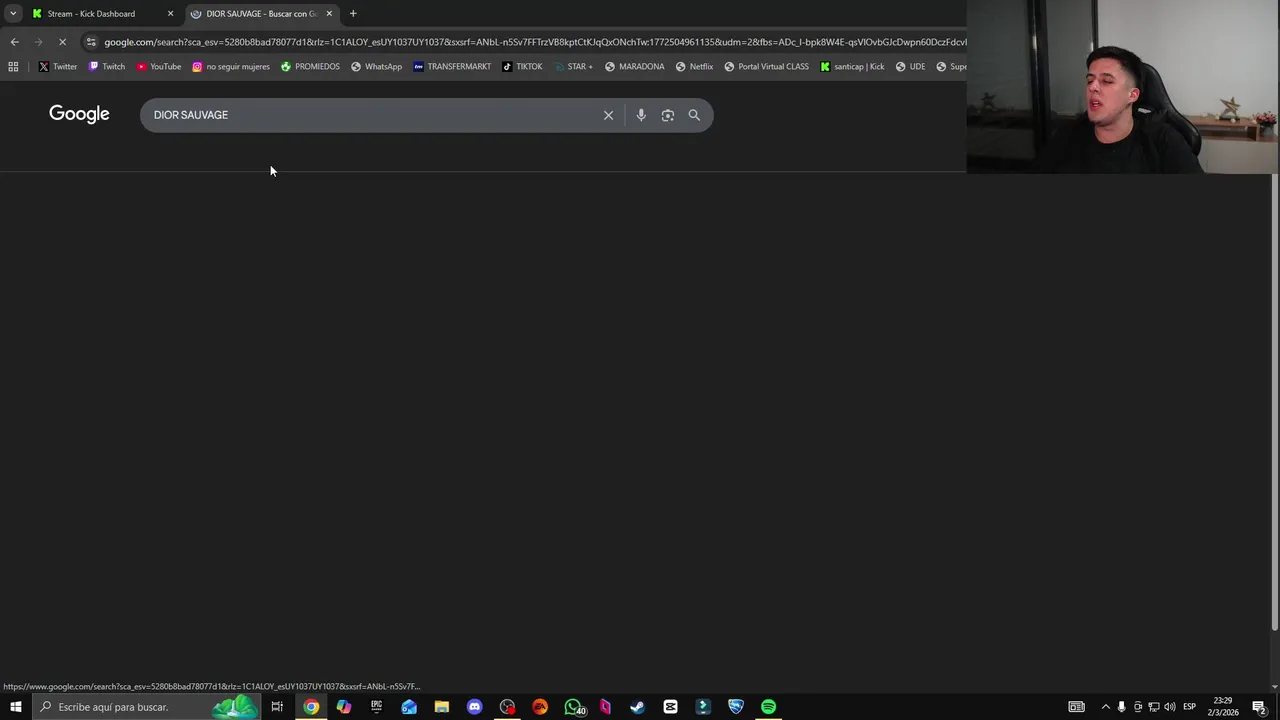Screen dimensions: 1280x720
Task: Open the Mail app on taskbar
Action: 409,707
